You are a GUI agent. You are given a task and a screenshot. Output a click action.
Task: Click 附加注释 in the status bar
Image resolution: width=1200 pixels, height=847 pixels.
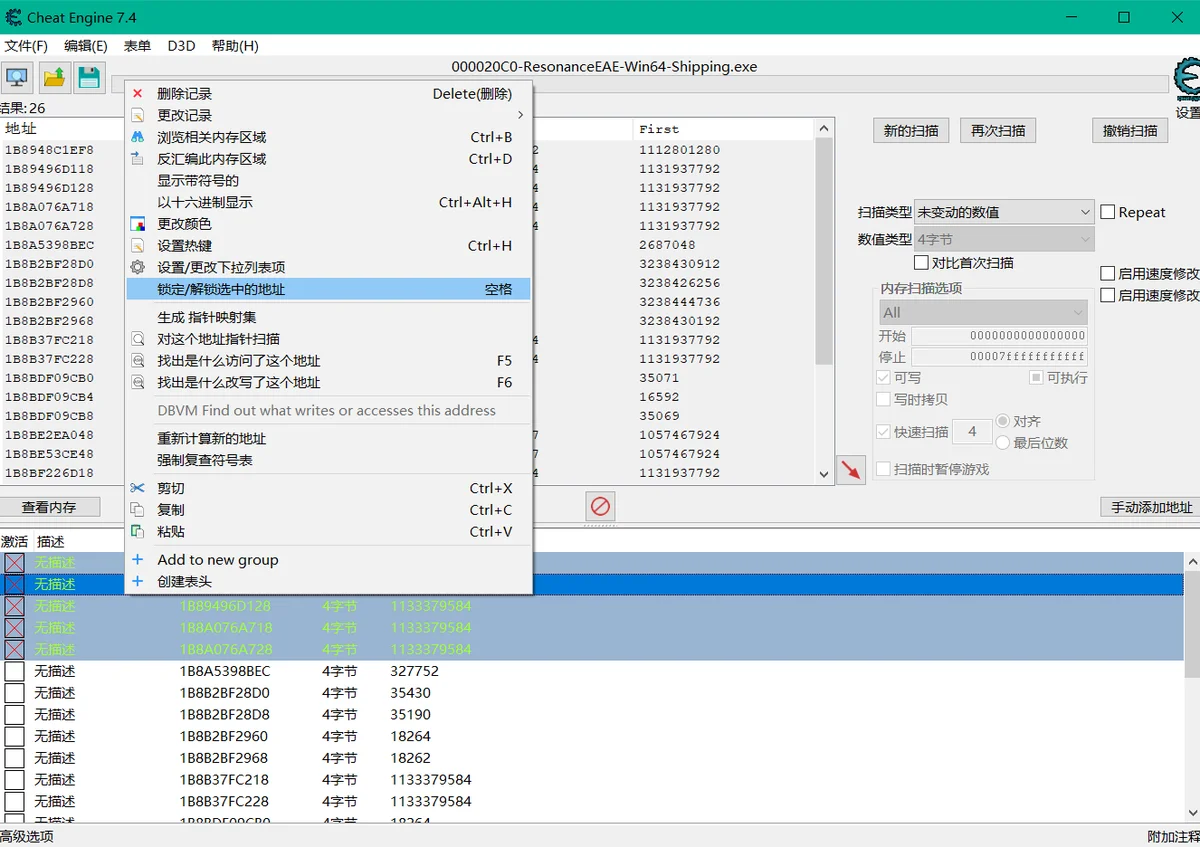point(1173,837)
